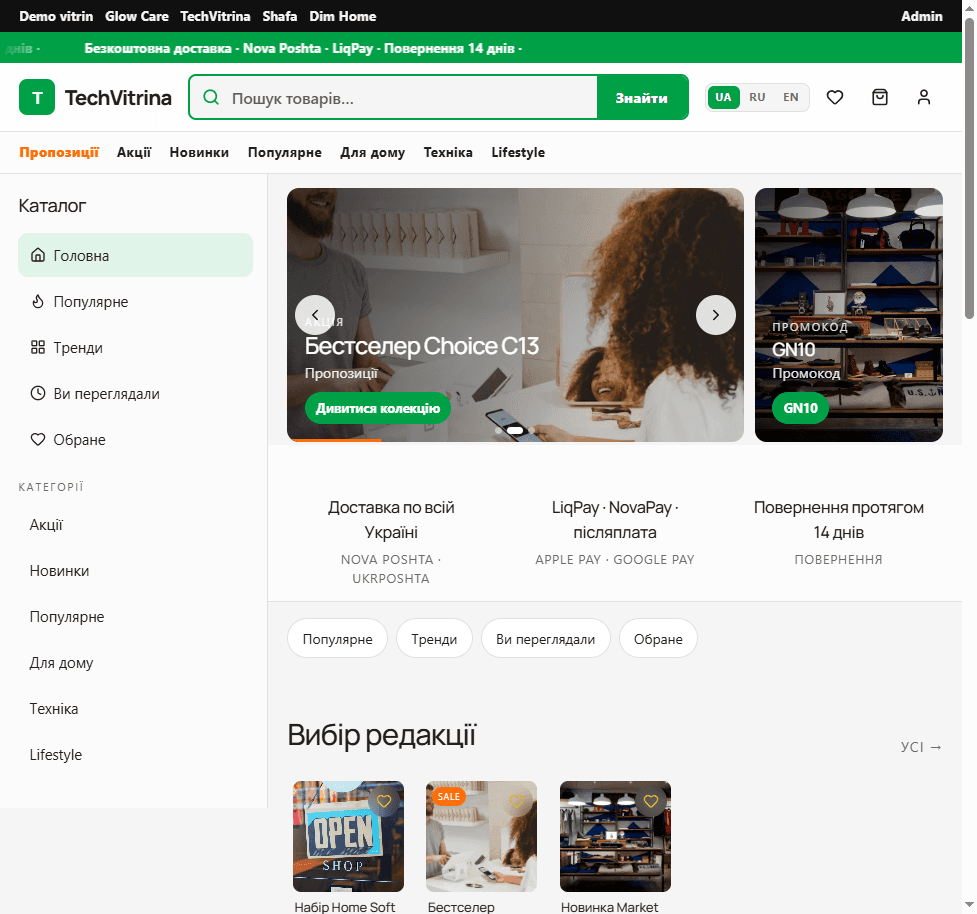Go to previous banner slide arrow

(x=315, y=315)
